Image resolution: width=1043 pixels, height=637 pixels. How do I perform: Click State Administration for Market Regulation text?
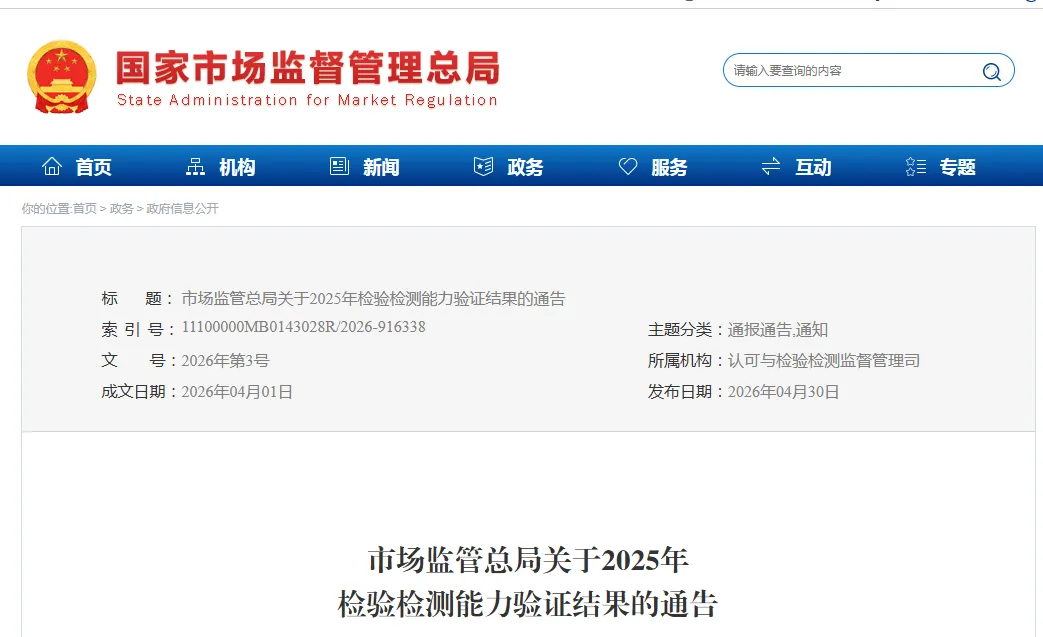click(x=307, y=100)
